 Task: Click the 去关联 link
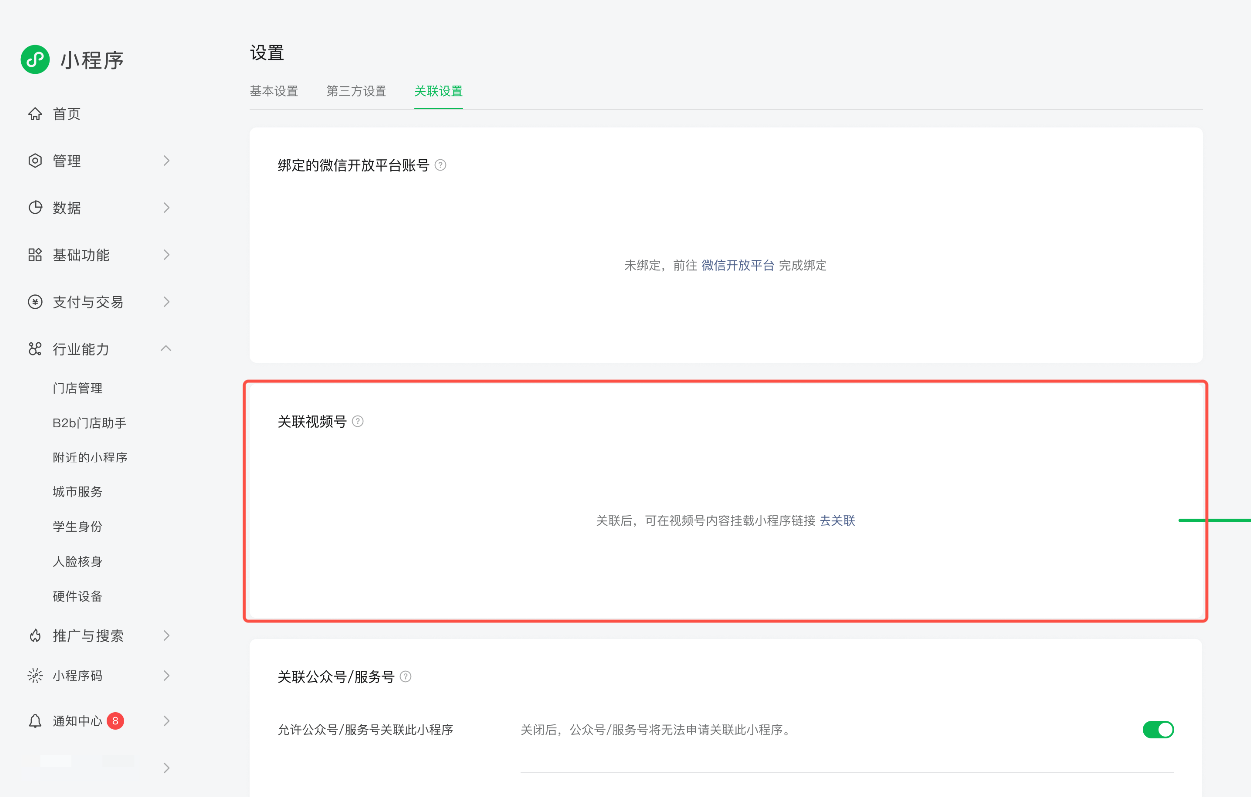click(838, 521)
